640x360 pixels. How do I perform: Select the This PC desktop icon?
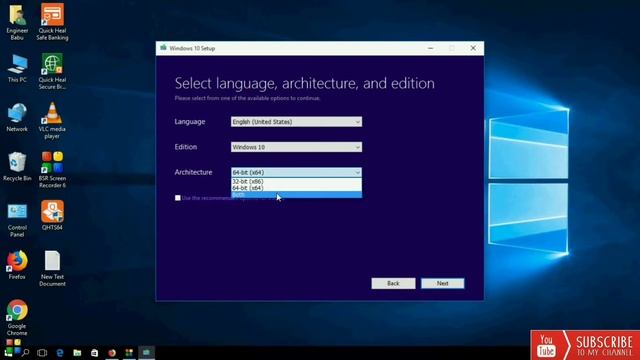pos(17,68)
